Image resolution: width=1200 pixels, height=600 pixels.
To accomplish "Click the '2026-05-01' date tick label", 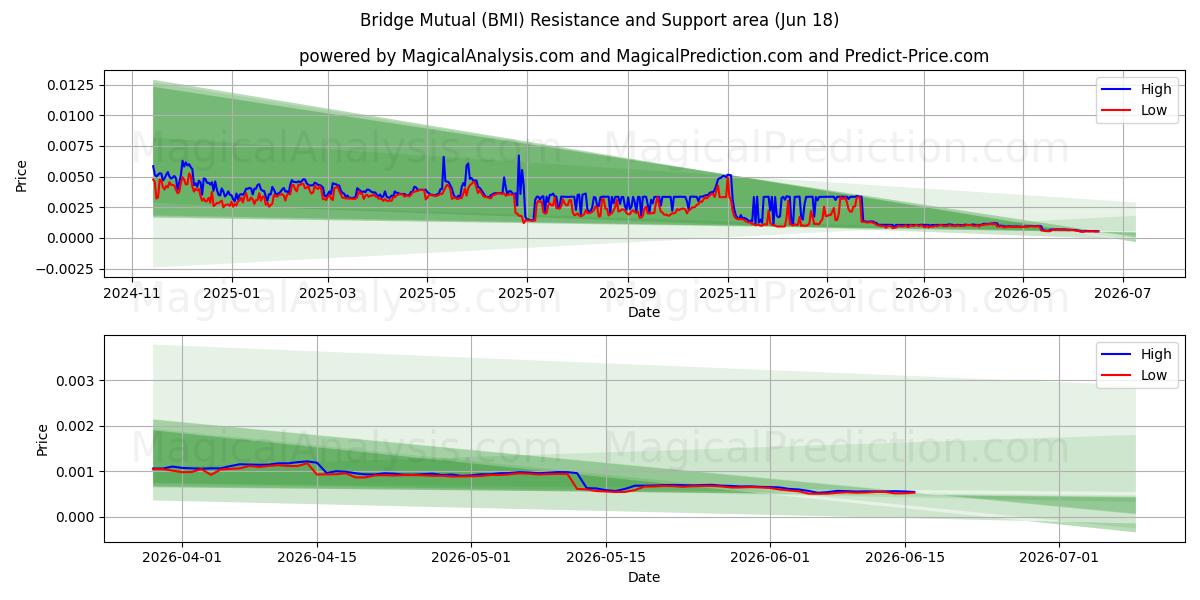I will [470, 557].
